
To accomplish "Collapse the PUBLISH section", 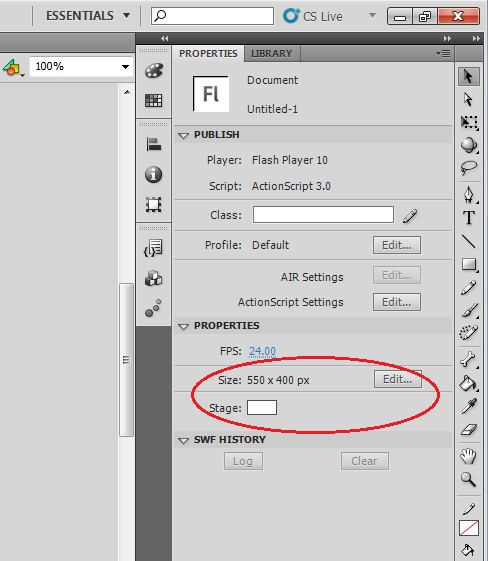I will pos(184,135).
